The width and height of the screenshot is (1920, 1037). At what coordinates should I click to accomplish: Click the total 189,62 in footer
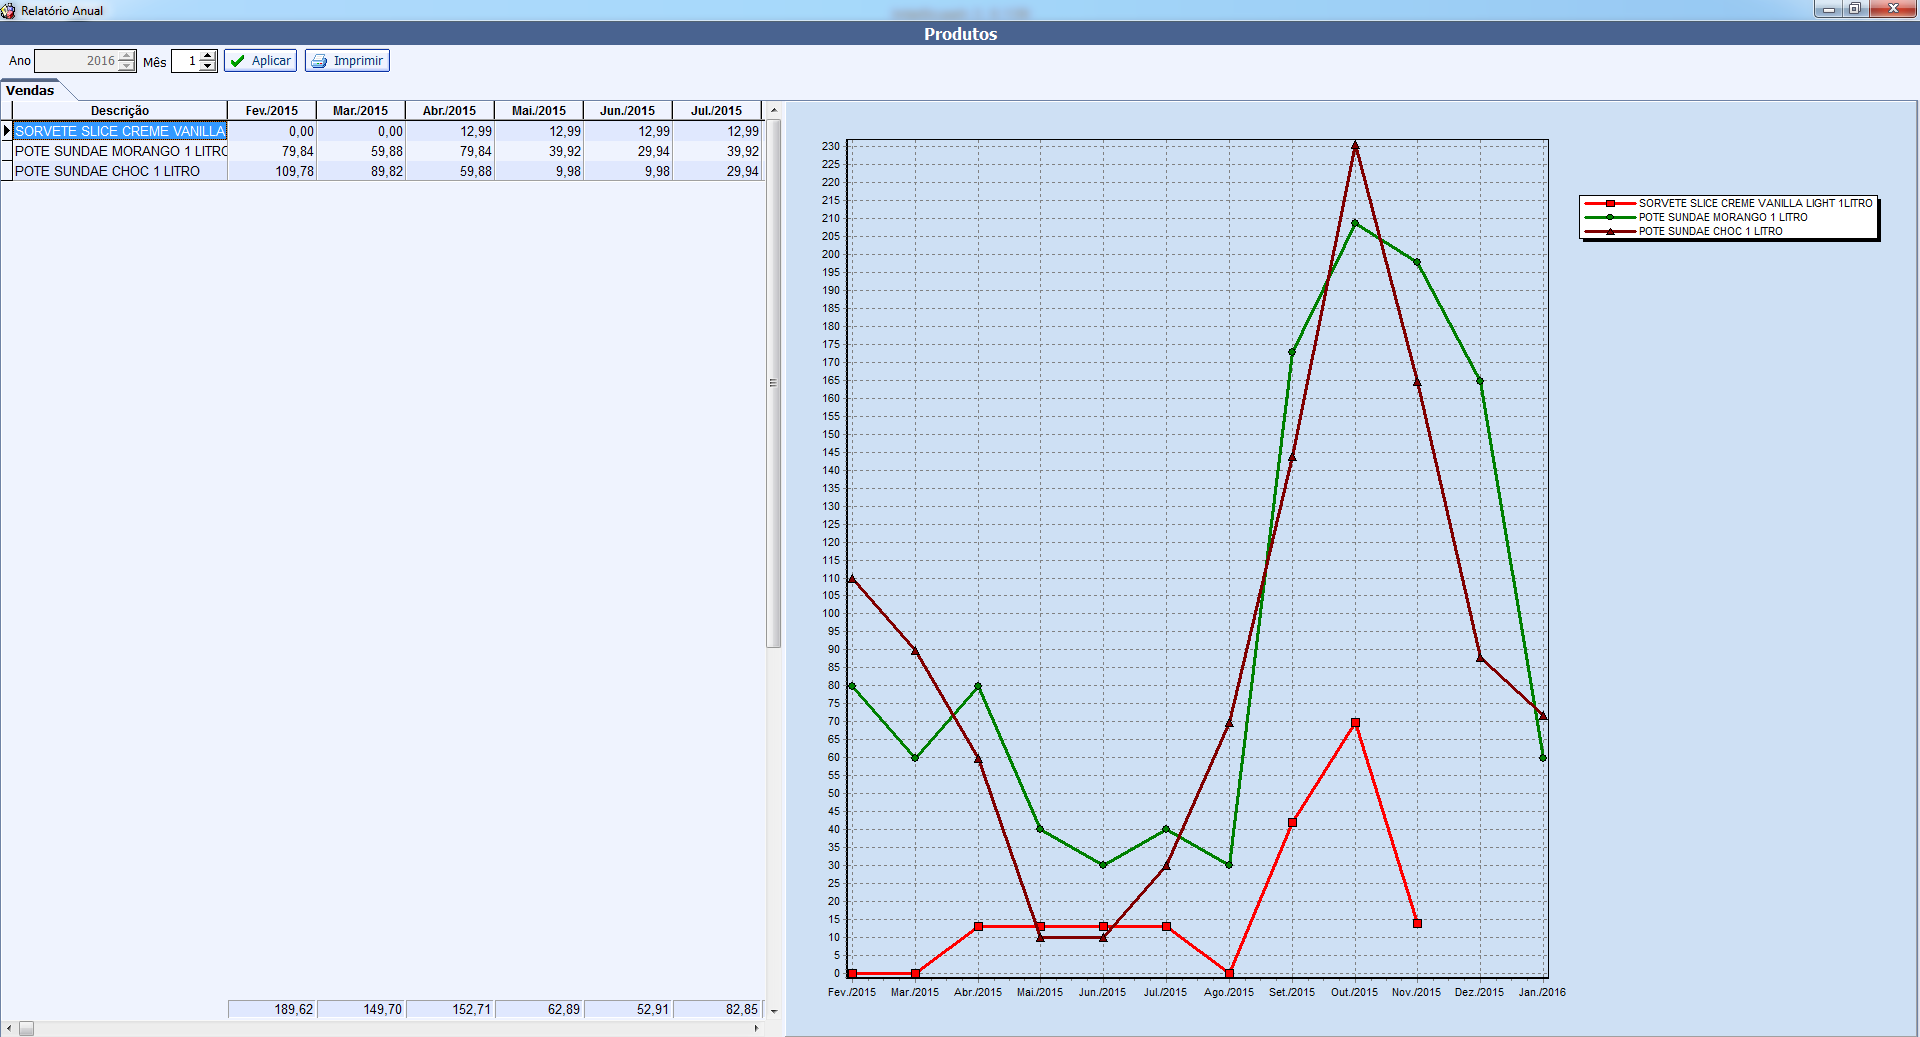(272, 1009)
